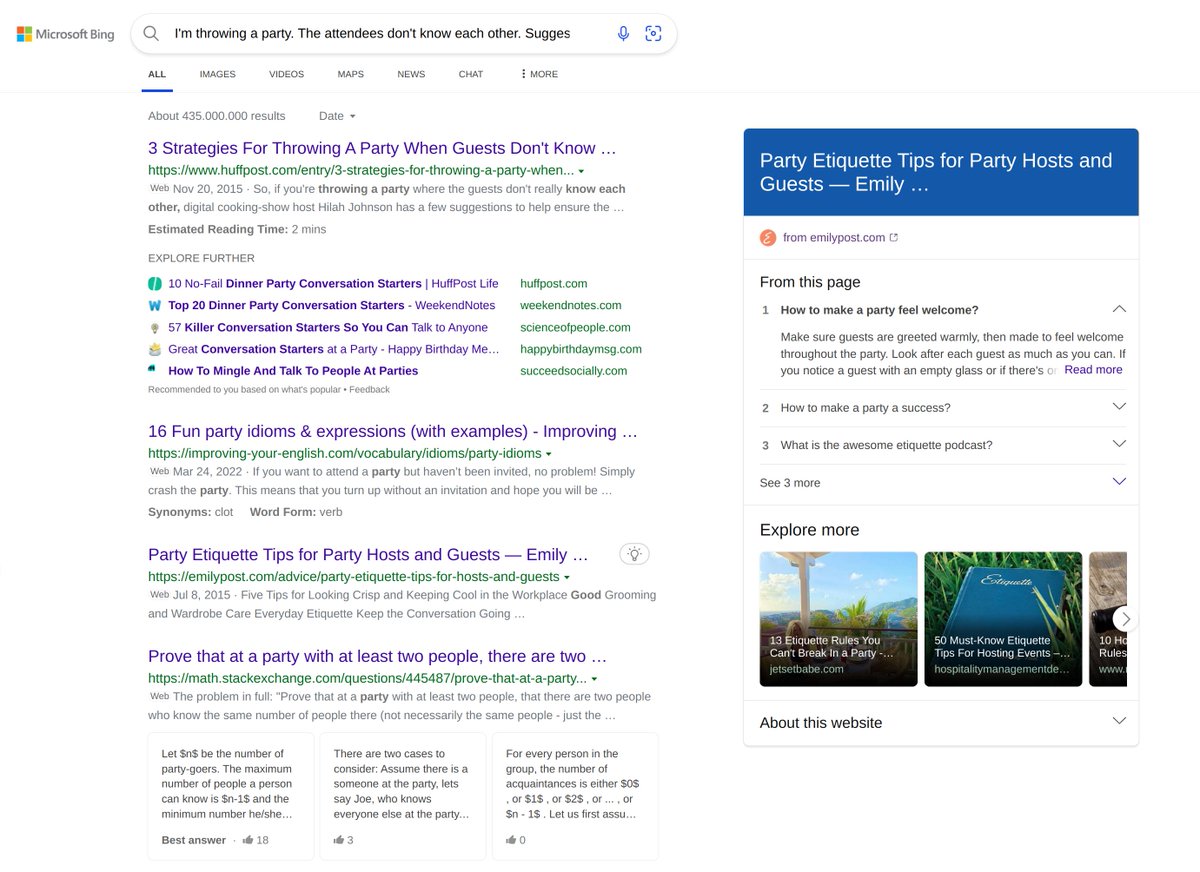Click the "Synonyms: clot" text
Screen dimensions: 1200x872
191,512
